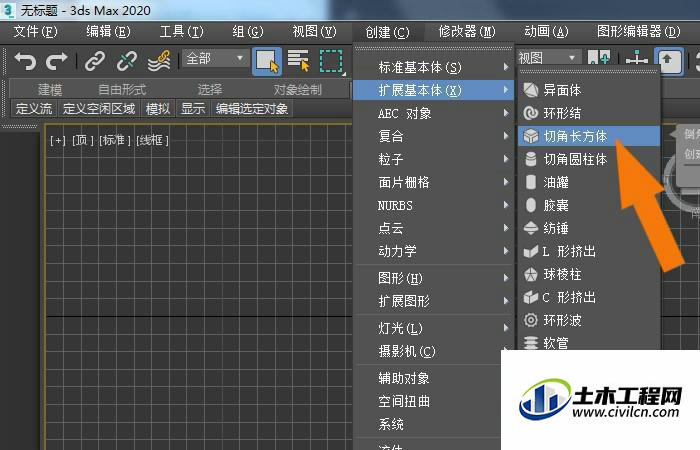
Task: Click the highlighted 扩展基本体(X) entry
Action: [x=433, y=90]
